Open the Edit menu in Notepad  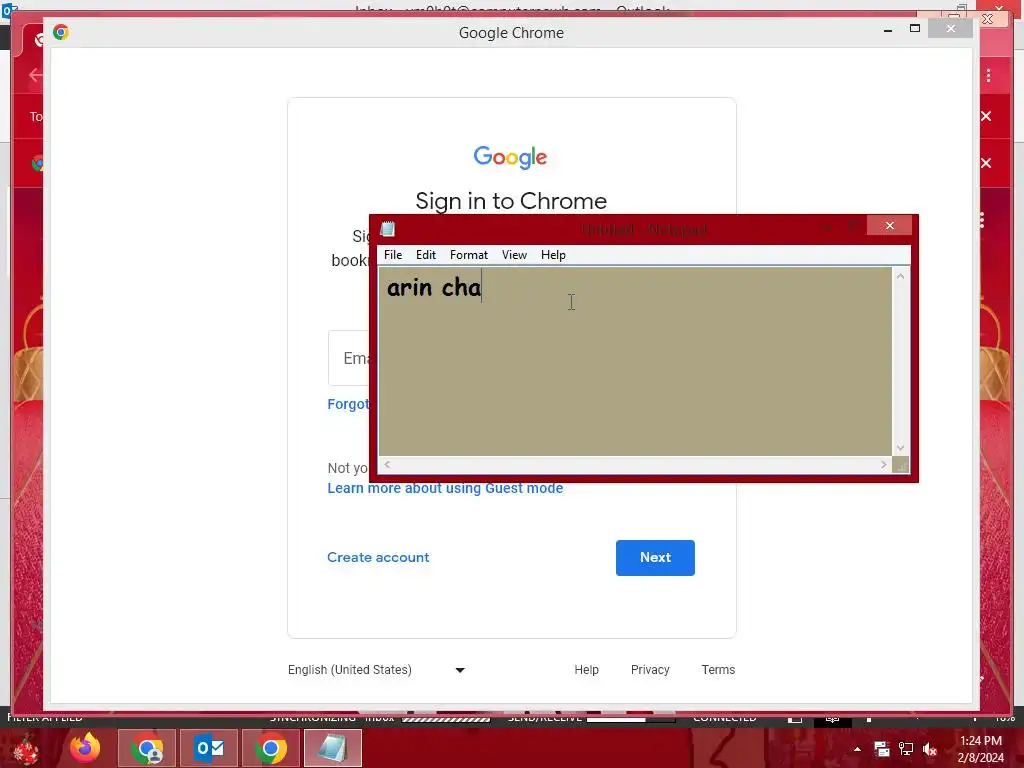coord(426,255)
